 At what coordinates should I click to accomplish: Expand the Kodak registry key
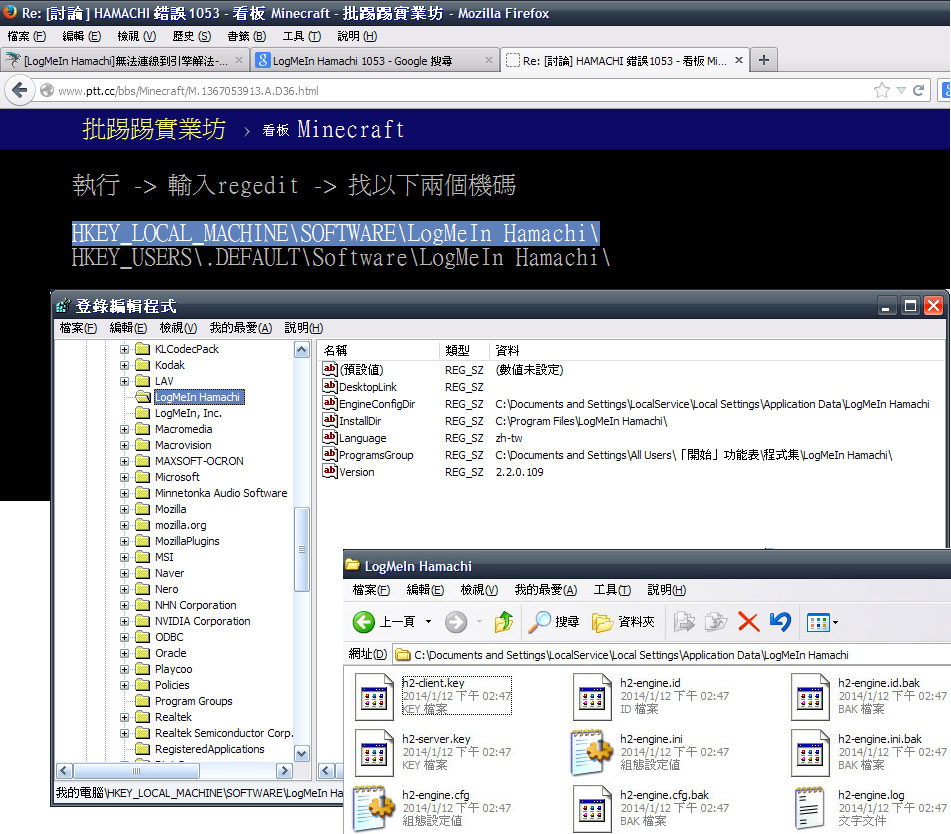coord(124,365)
